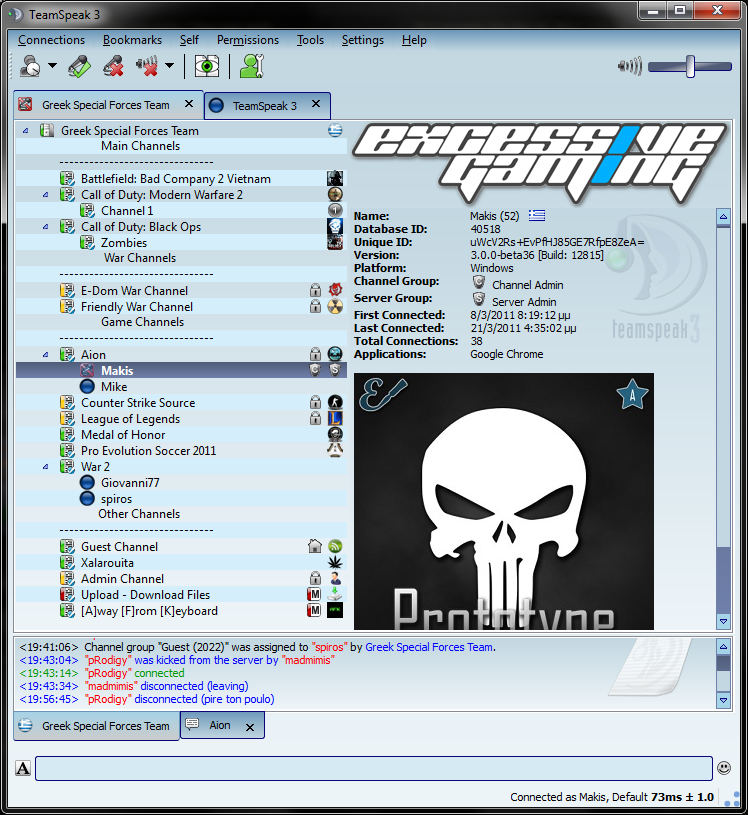748x815 pixels.
Task: Click radiation icon on Friendly War Channel
Action: pyautogui.click(x=335, y=307)
